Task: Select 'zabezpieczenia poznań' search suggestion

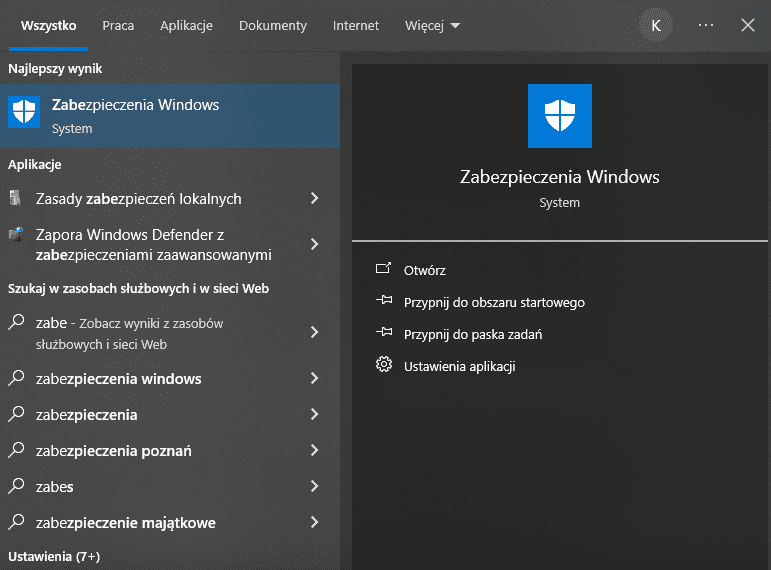Action: coord(170,450)
